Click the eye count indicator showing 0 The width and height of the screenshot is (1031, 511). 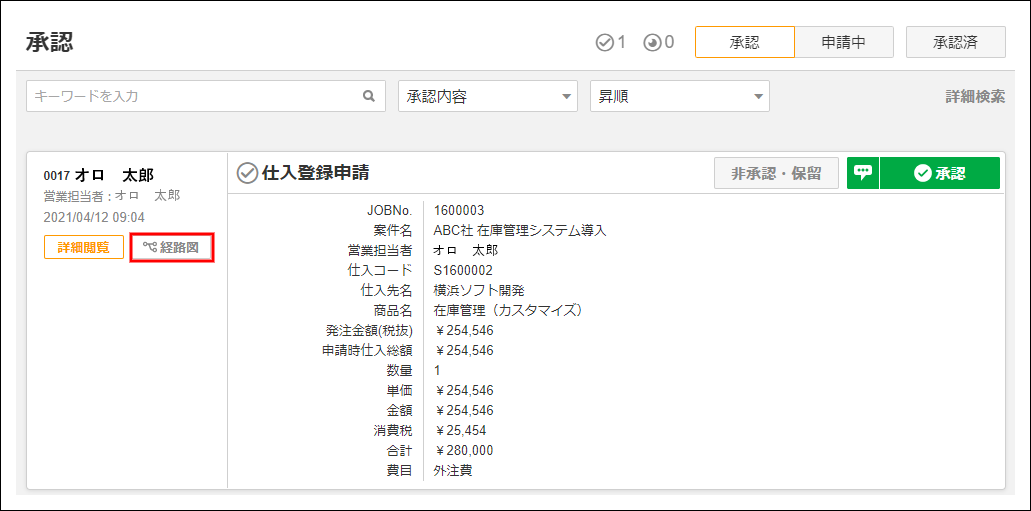pyautogui.click(x=659, y=43)
